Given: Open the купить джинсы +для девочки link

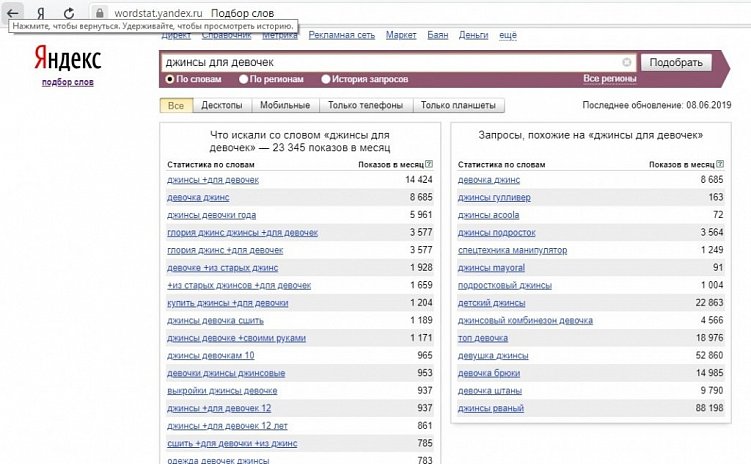Looking at the screenshot, I should [x=228, y=303].
